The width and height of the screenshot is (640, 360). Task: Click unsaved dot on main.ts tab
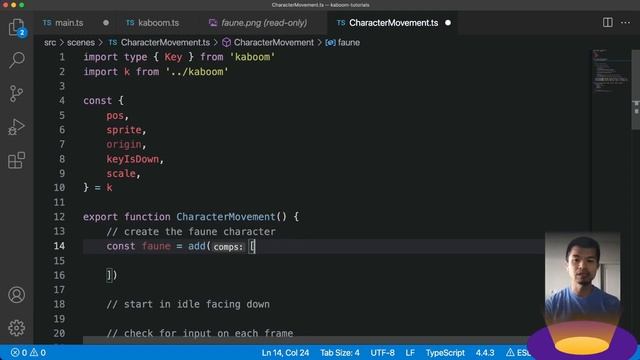(x=106, y=23)
